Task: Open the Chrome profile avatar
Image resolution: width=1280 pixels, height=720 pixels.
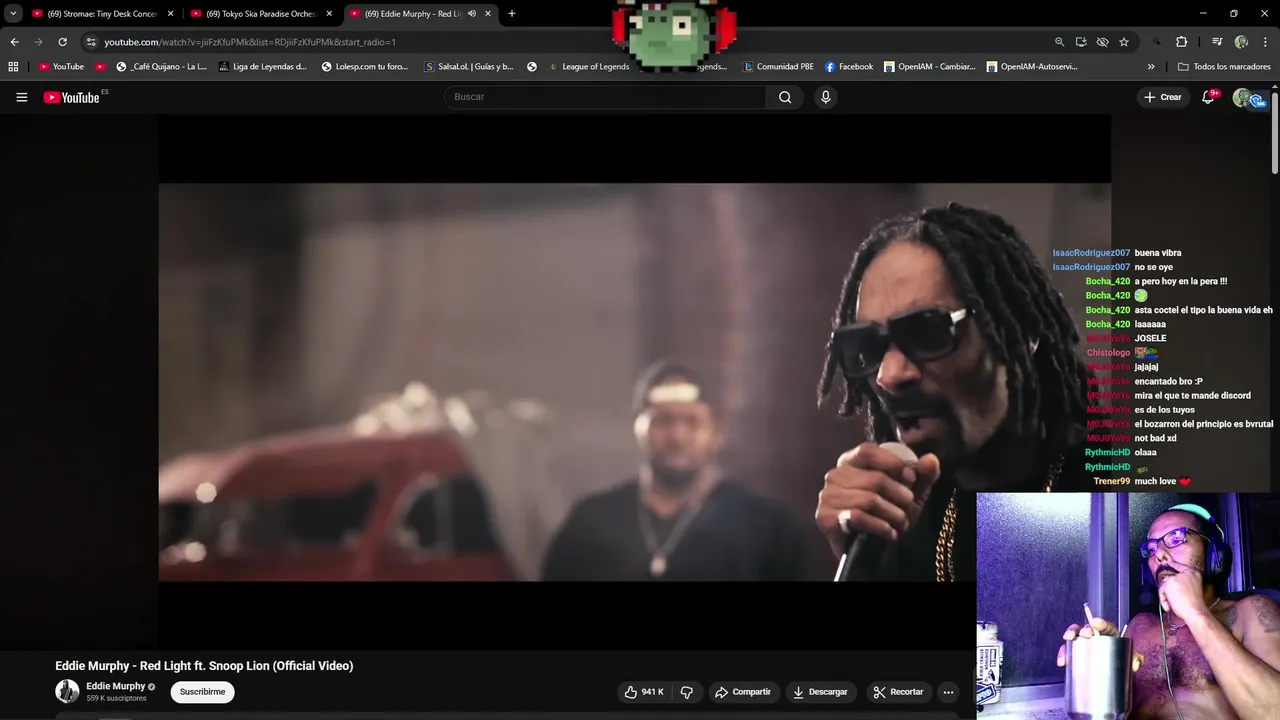Action: [1241, 42]
